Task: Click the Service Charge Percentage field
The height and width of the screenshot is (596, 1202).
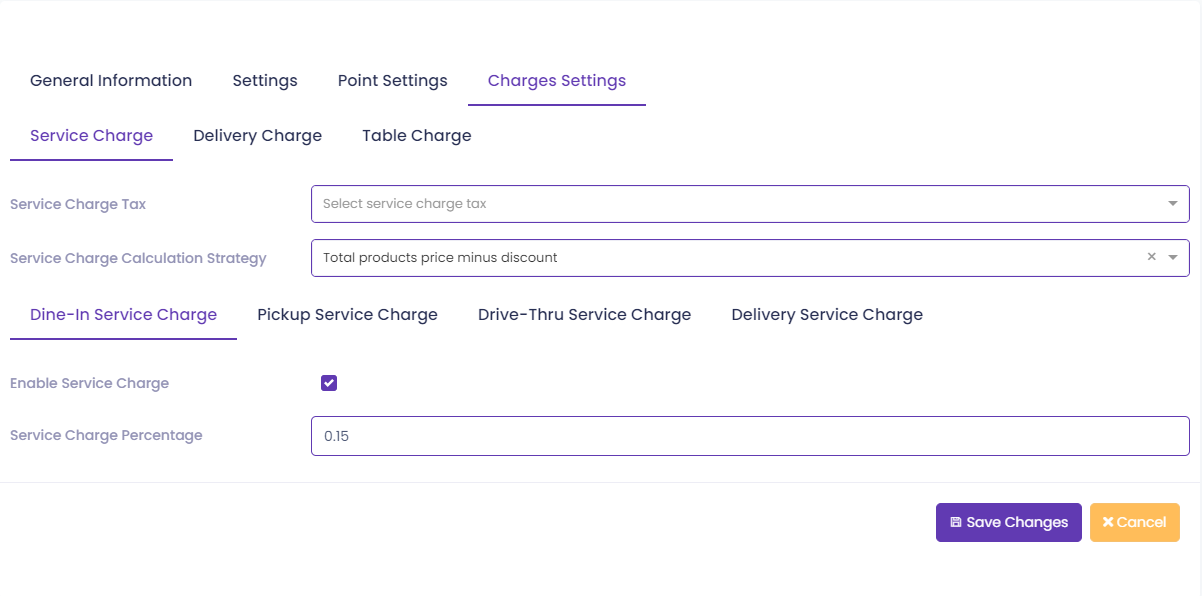Action: point(750,436)
